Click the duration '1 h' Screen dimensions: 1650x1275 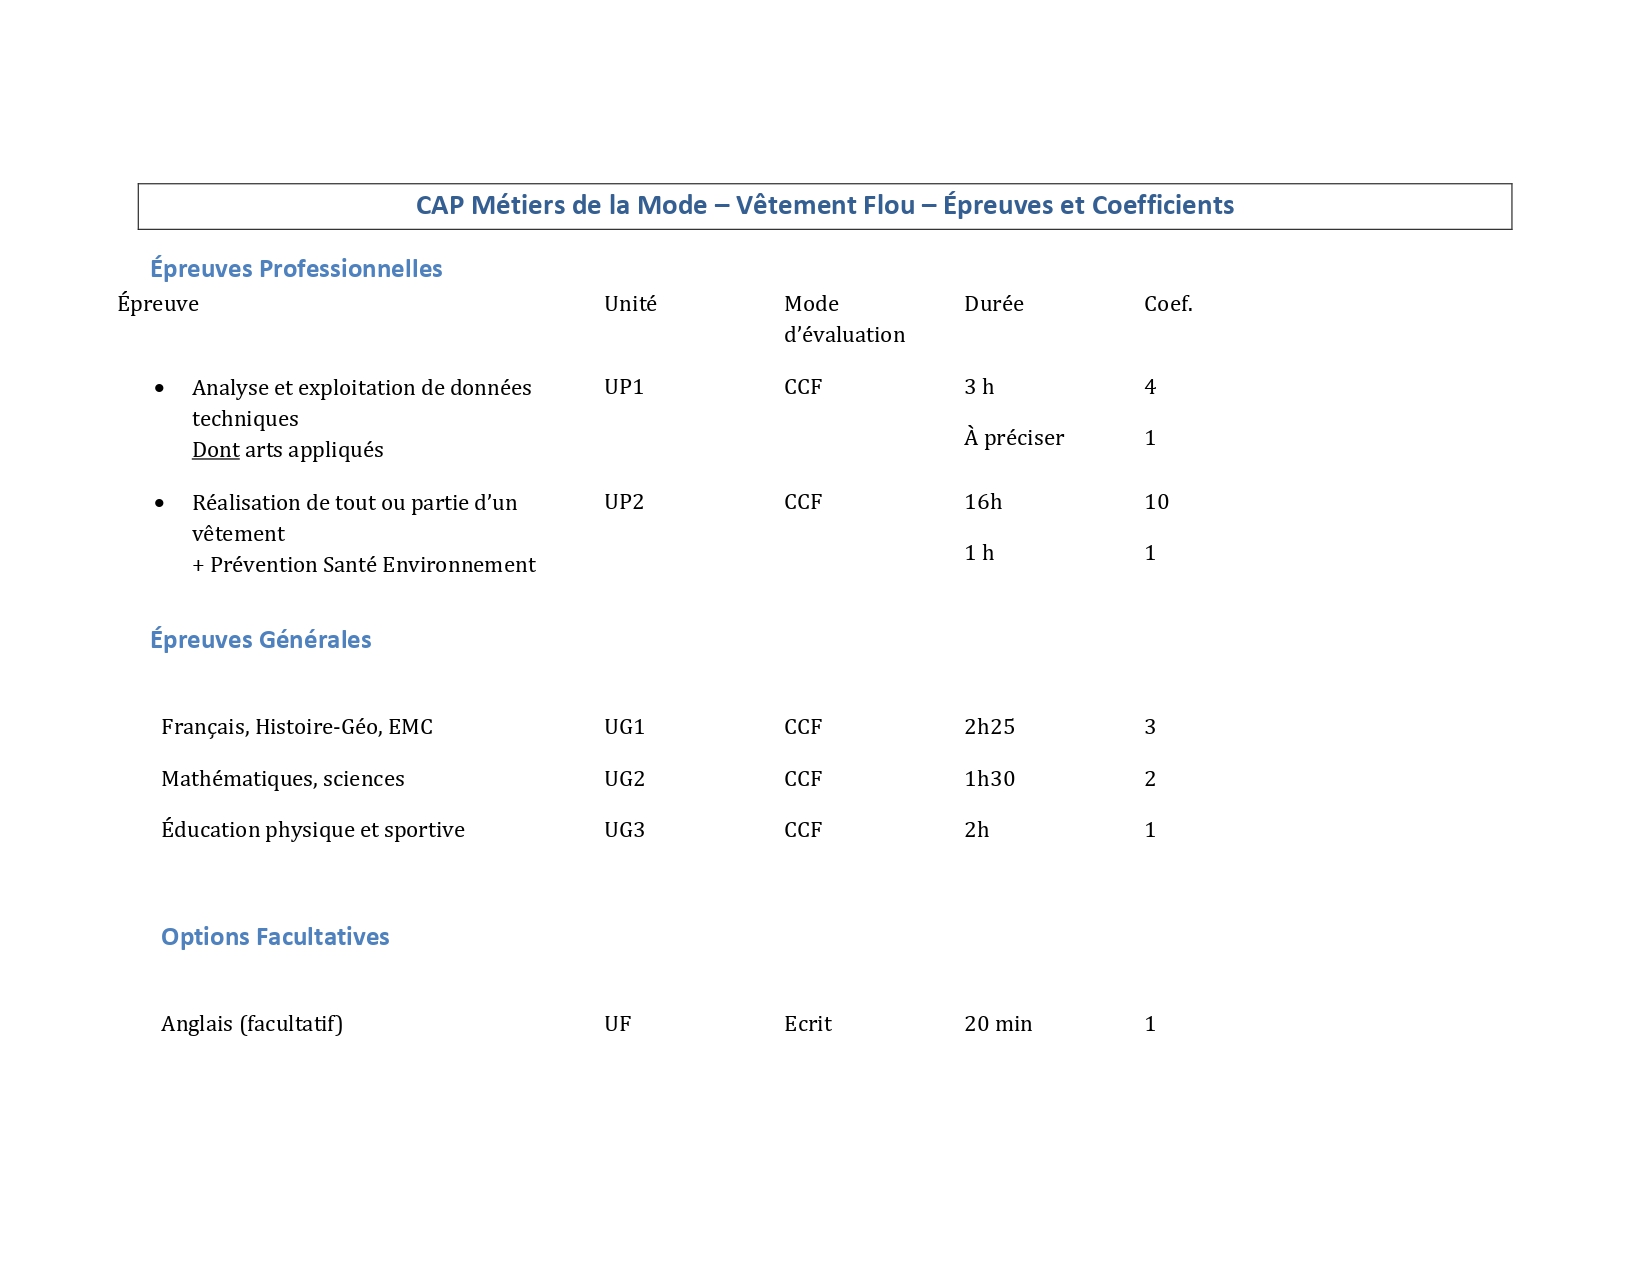(979, 553)
